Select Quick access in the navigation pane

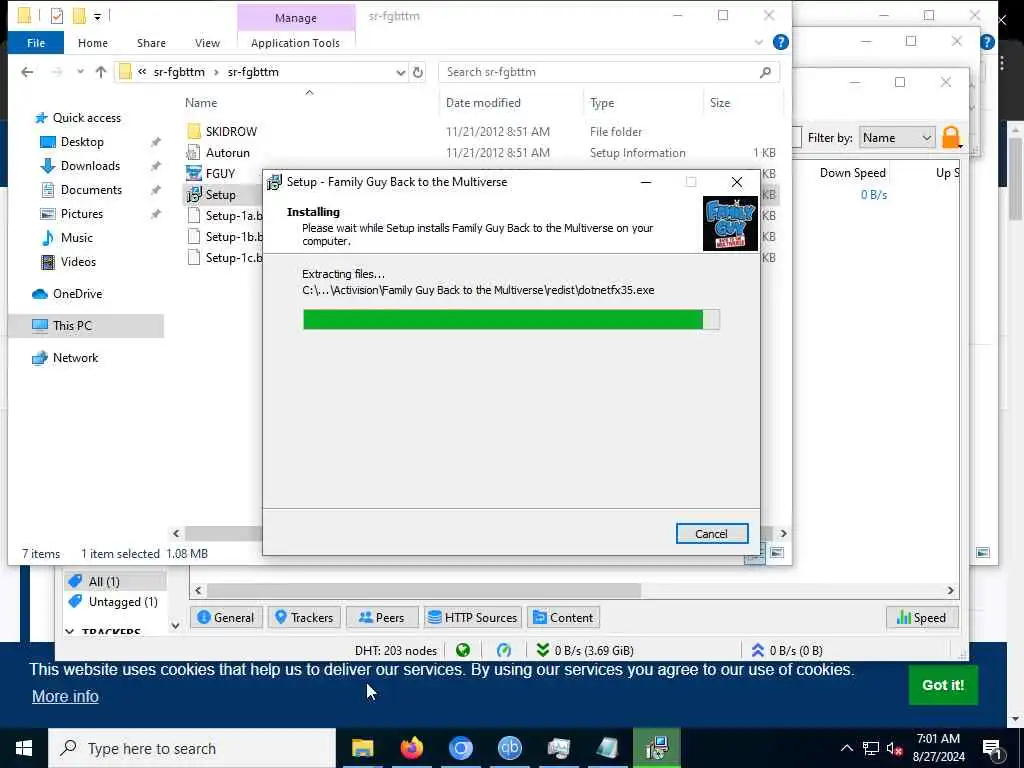tap(86, 118)
